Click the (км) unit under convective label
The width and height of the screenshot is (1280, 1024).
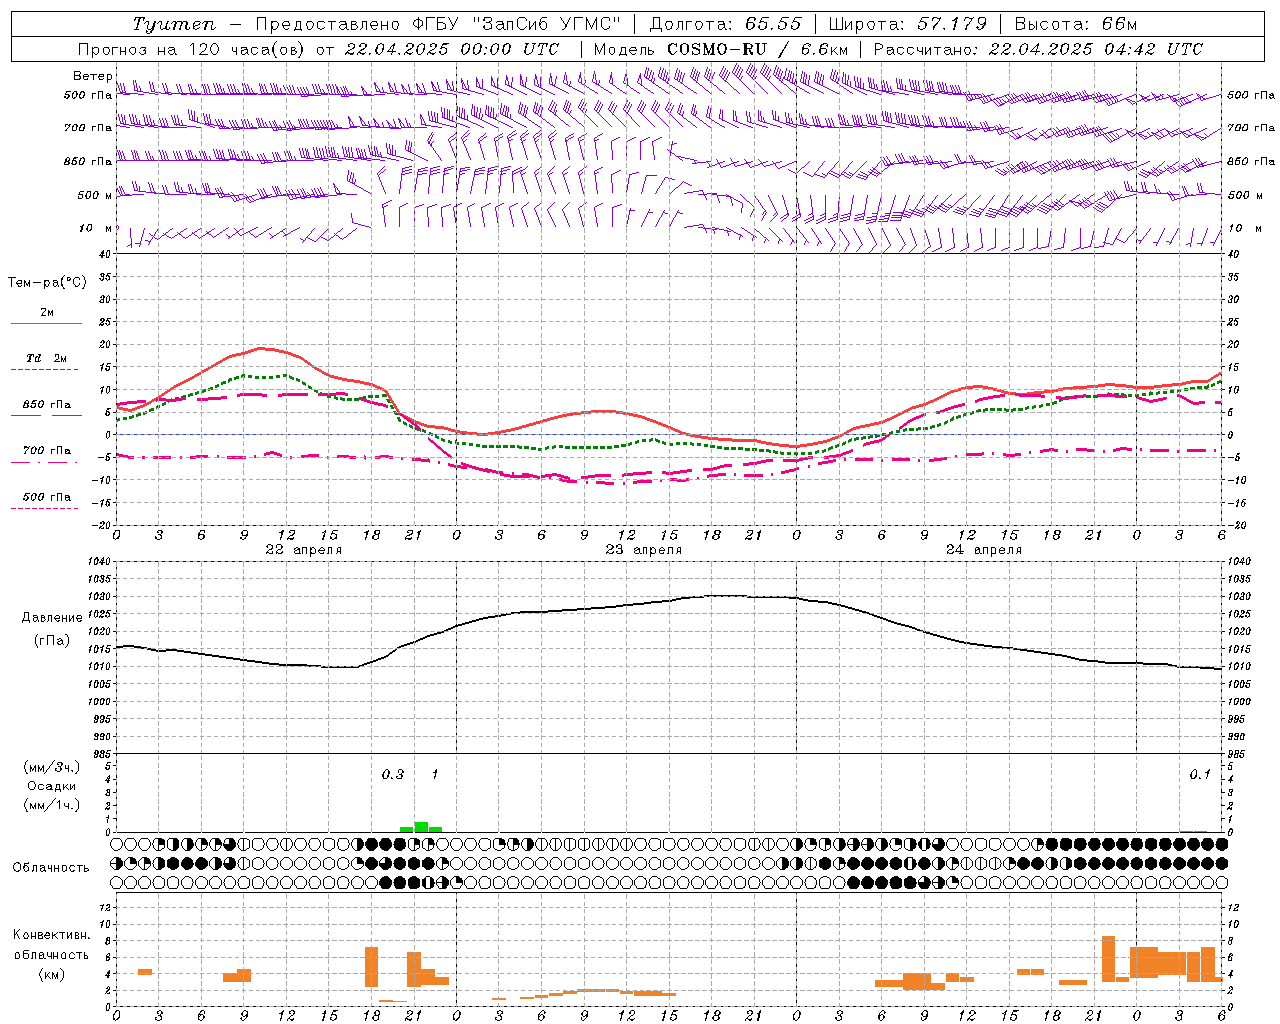pos(51,974)
